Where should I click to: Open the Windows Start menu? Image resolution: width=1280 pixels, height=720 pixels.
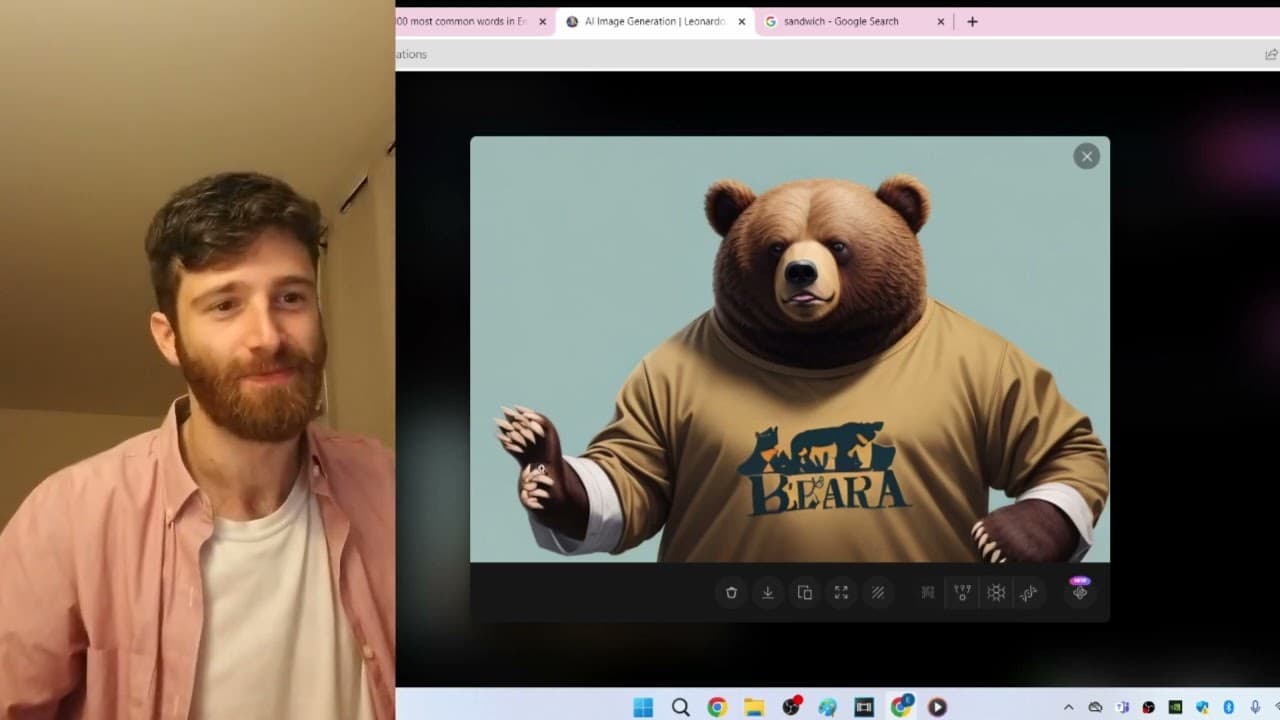(x=643, y=707)
